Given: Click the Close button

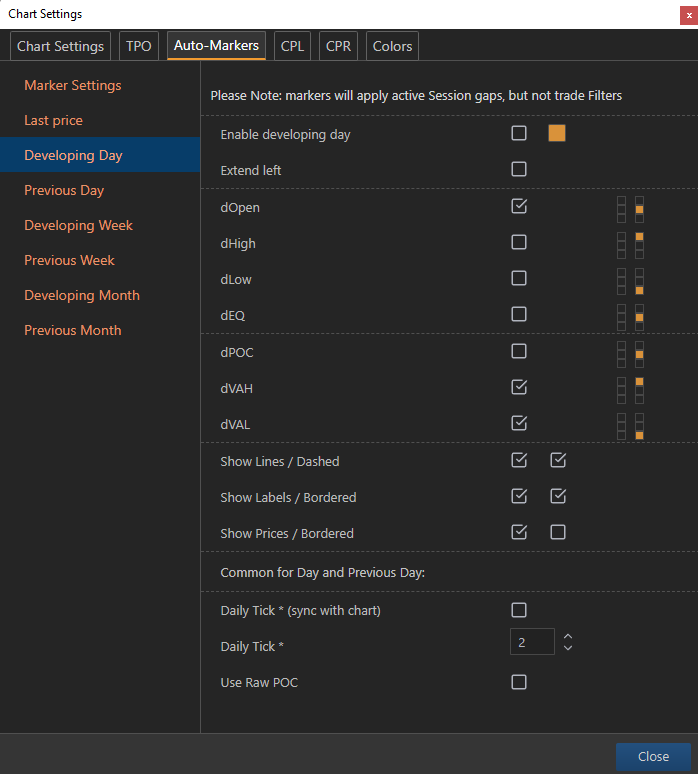Looking at the screenshot, I should (x=653, y=756).
